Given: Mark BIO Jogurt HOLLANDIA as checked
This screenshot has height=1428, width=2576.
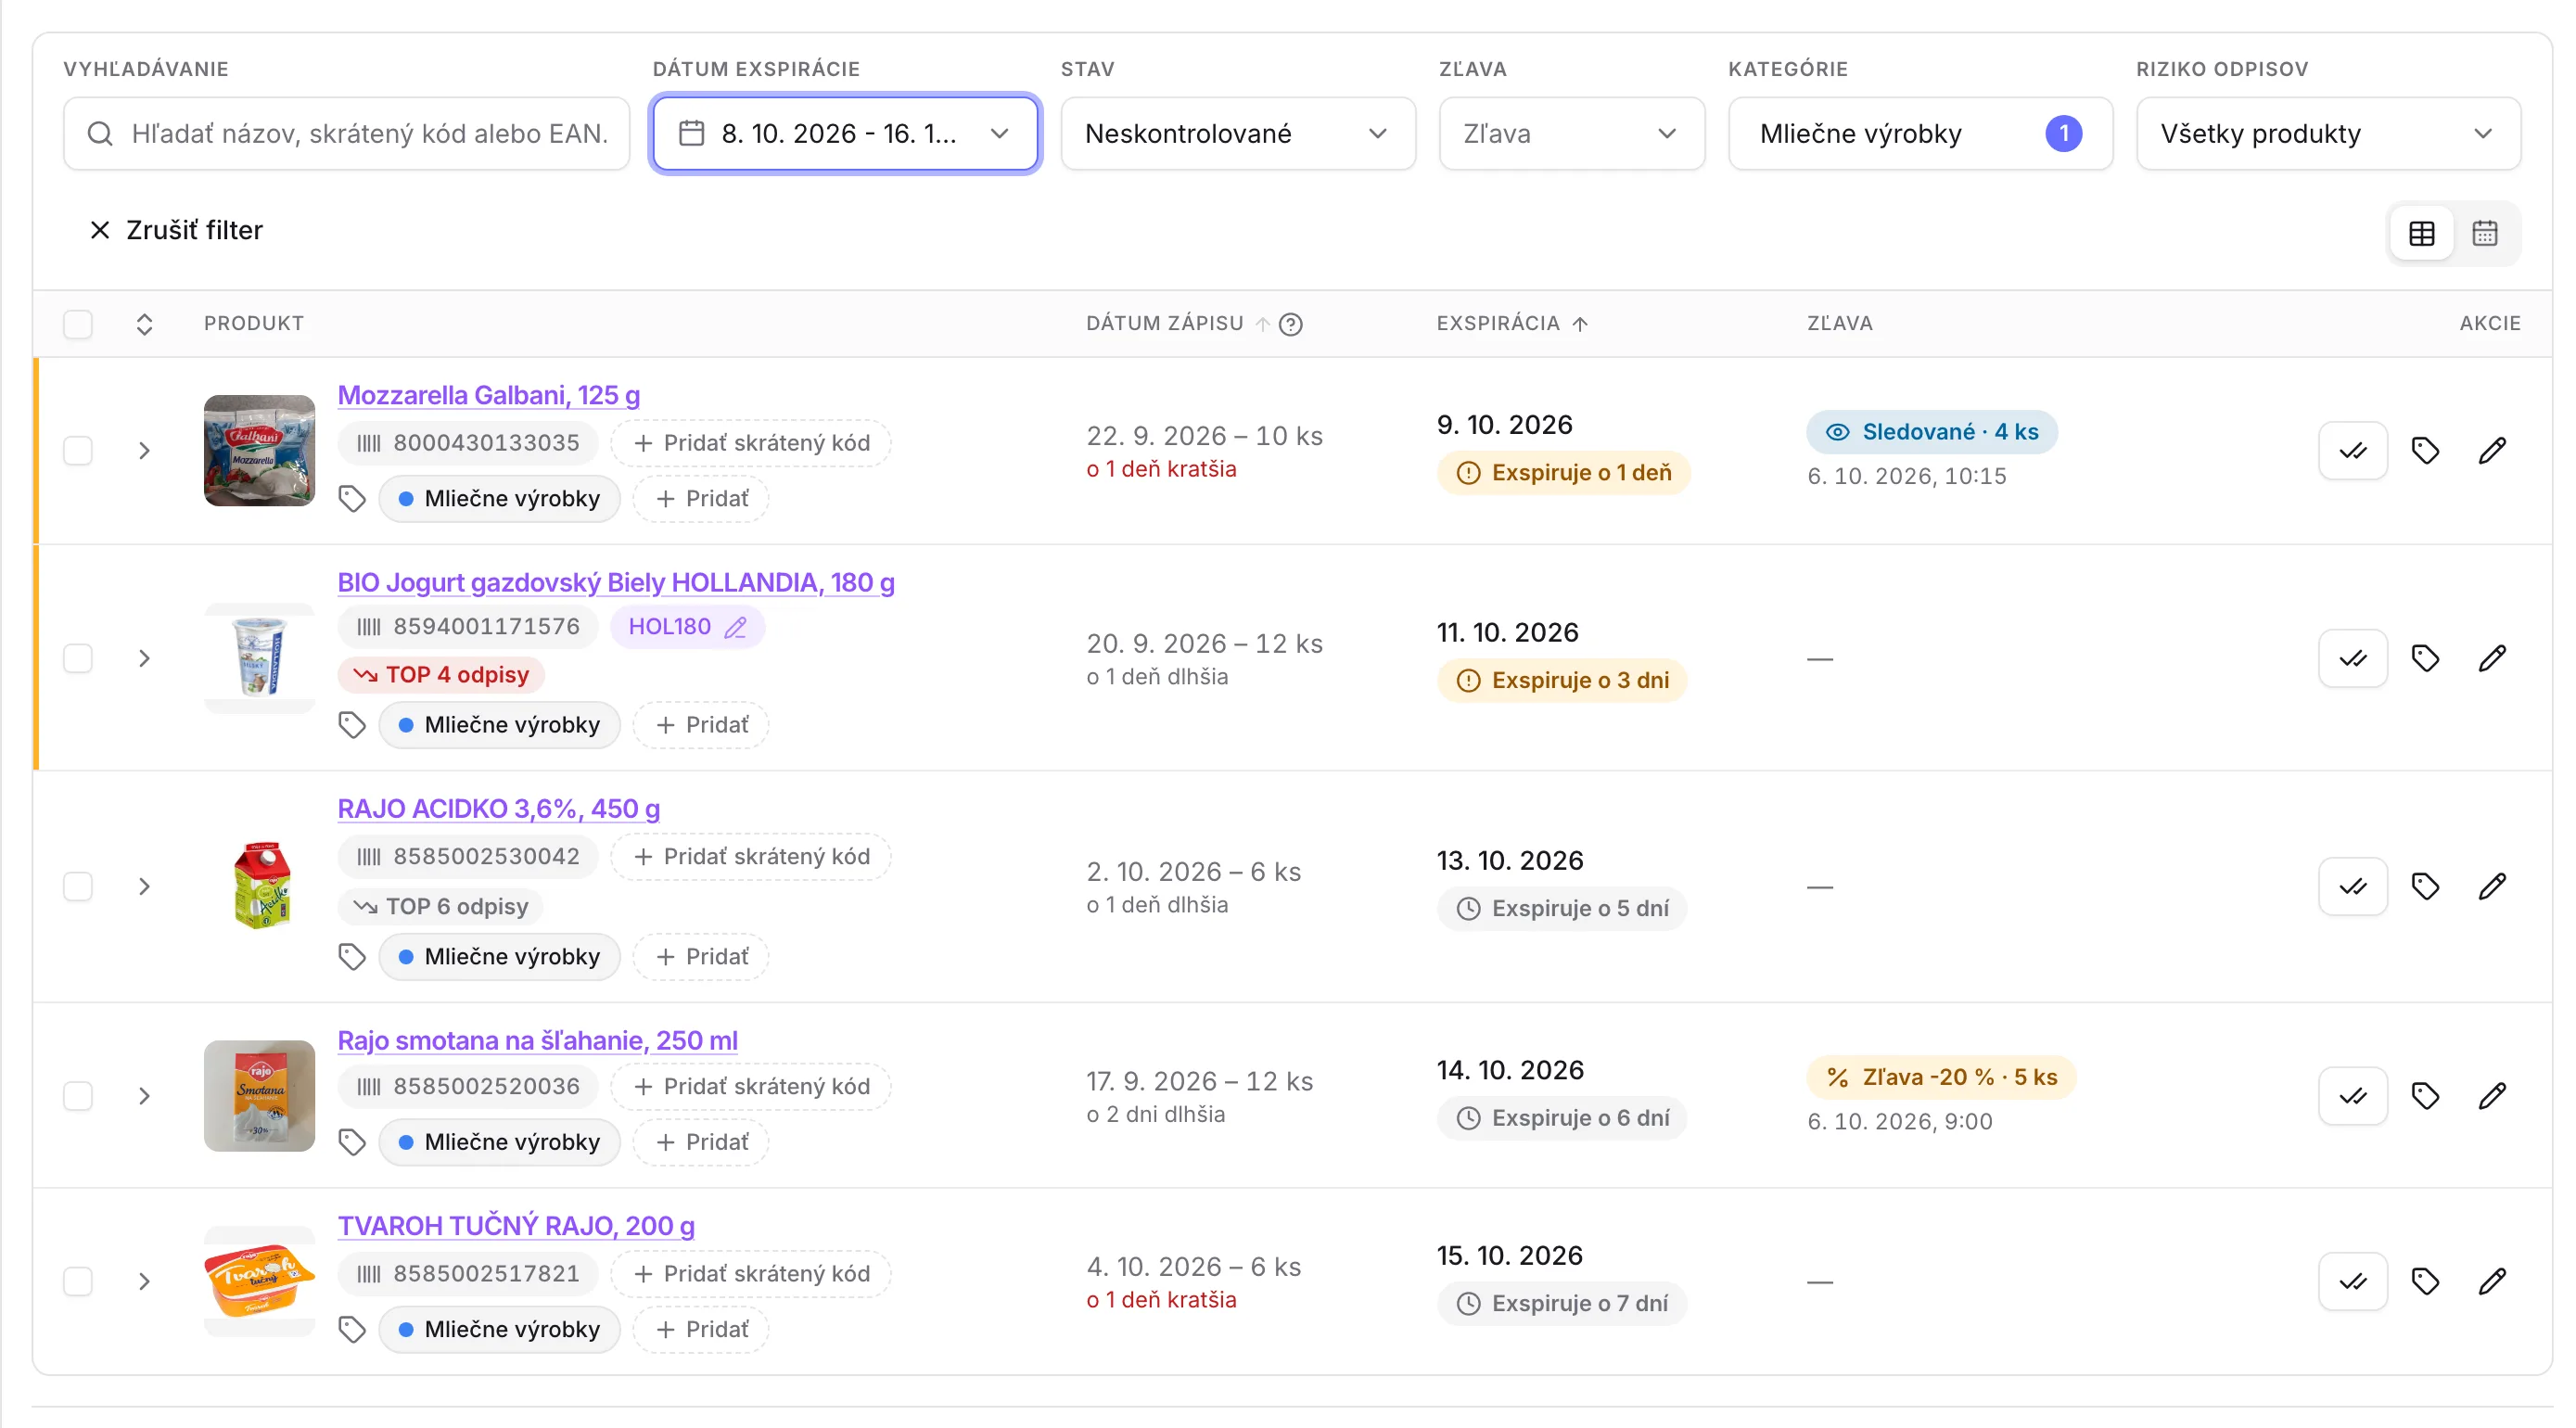Looking at the screenshot, I should click(2352, 658).
